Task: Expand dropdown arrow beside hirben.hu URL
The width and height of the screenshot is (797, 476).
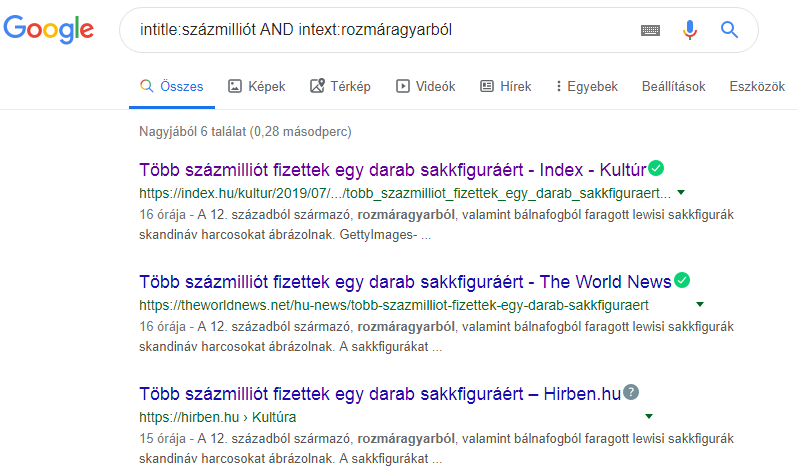Action: point(649,416)
